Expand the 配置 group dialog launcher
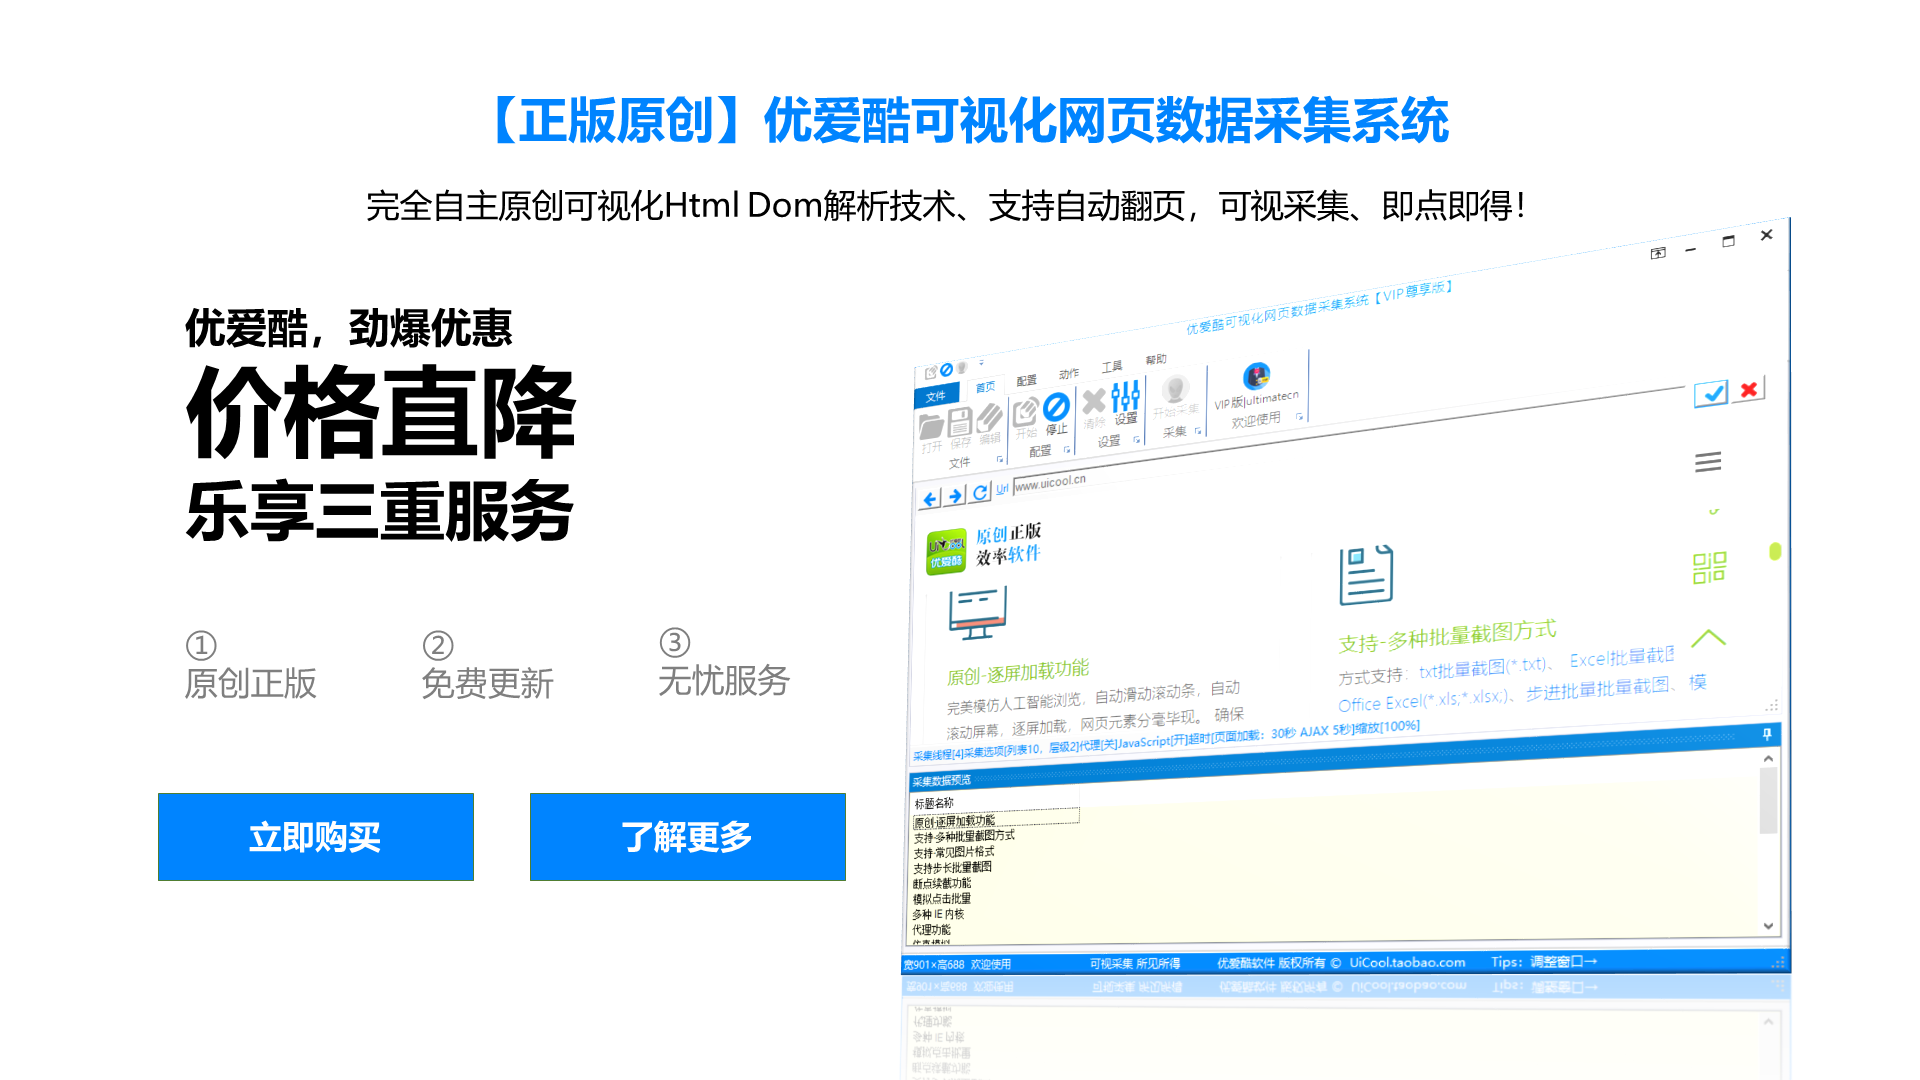Image resolution: width=1920 pixels, height=1080 pixels. click(x=1067, y=450)
